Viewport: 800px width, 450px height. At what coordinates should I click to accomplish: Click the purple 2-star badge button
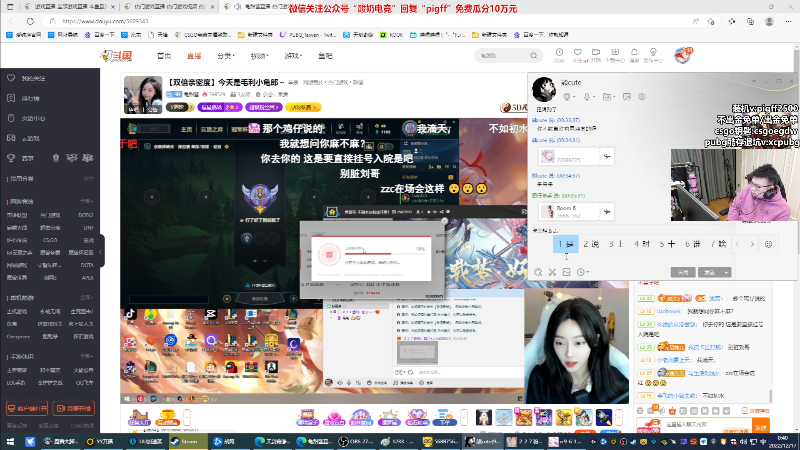tap(219, 107)
